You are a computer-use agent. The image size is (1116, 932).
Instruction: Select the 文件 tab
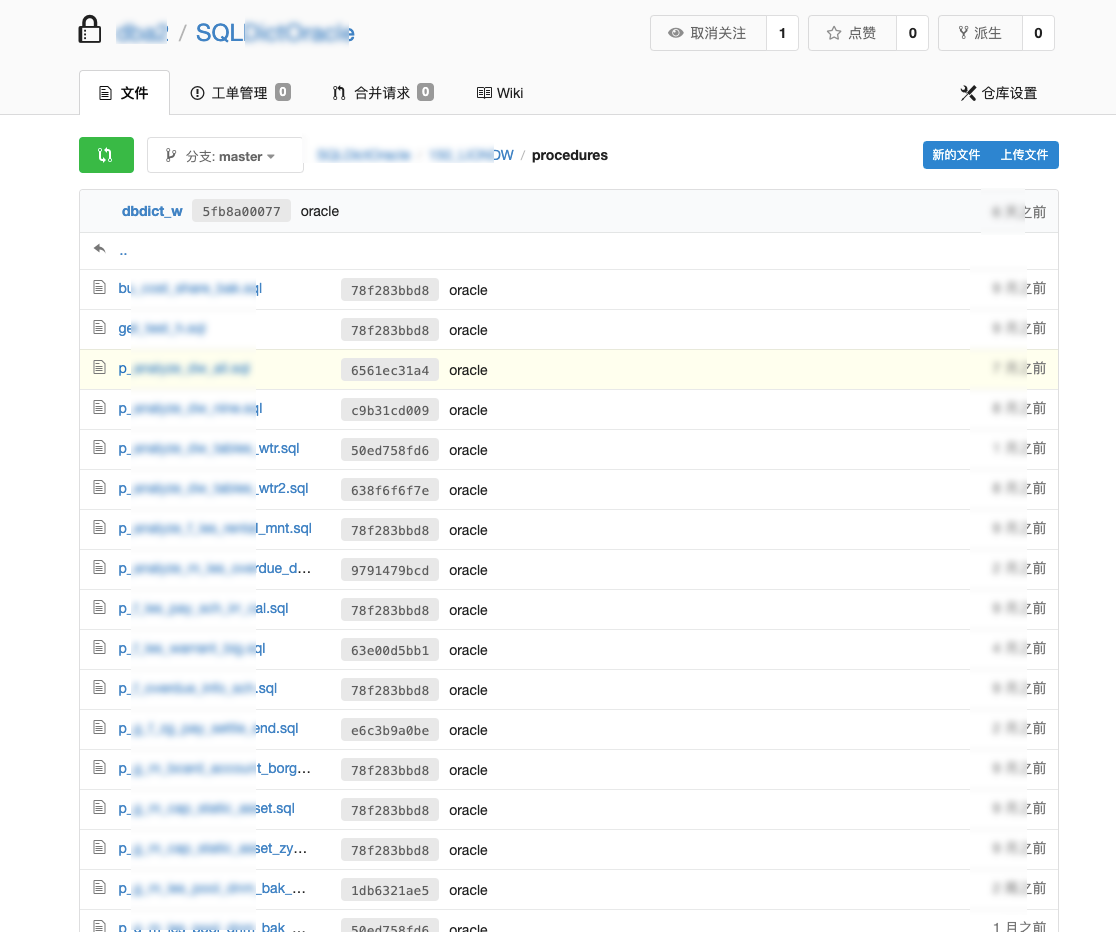tap(124, 93)
